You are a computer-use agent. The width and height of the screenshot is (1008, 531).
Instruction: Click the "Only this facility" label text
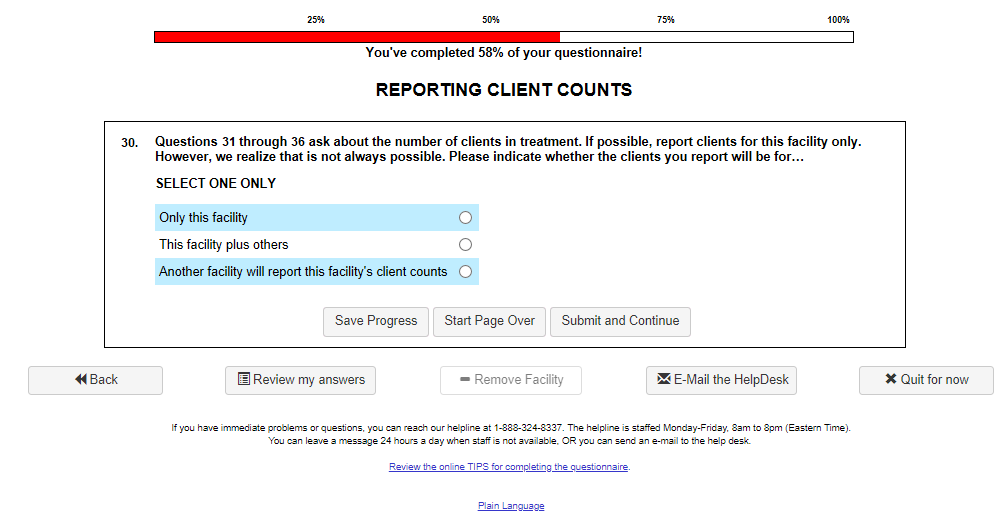coord(203,218)
